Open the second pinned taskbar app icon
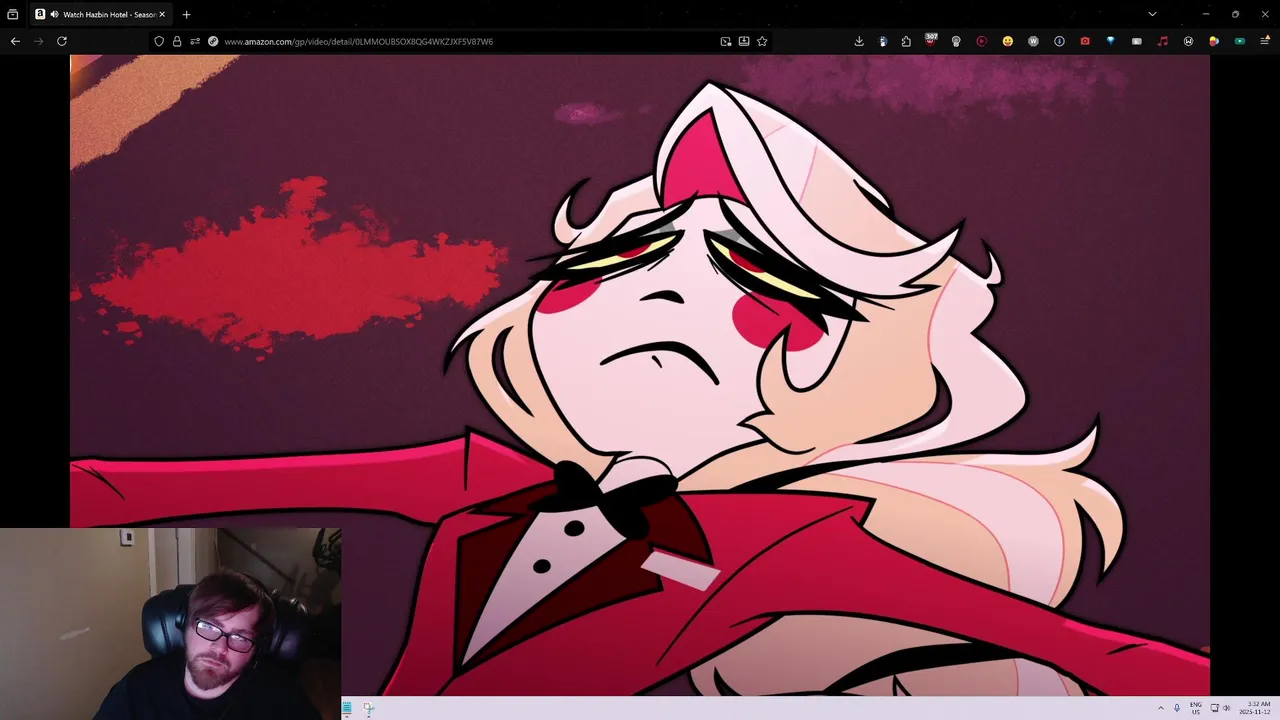Screen dimensions: 1280x720 (x=368, y=708)
